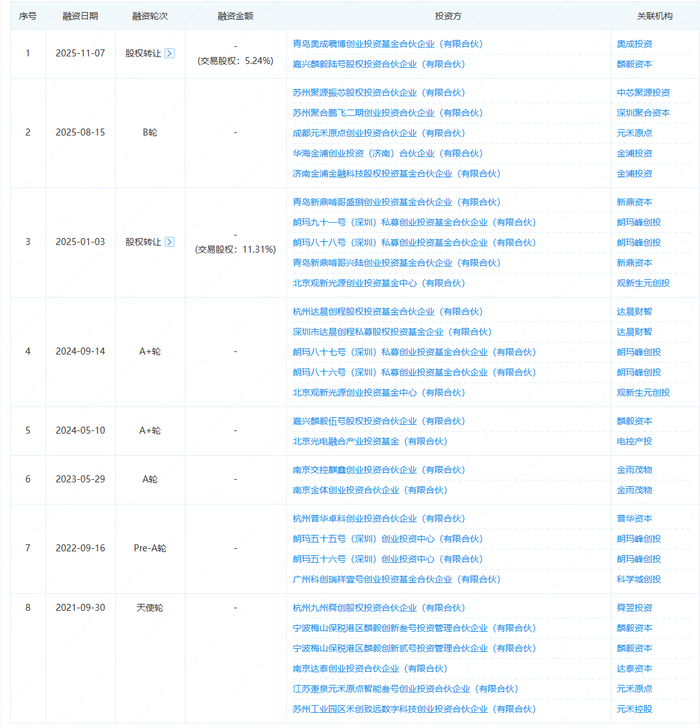
Task: Open 杭州达晨创程股权投资基金合伙企业 link
Action: [x=388, y=312]
